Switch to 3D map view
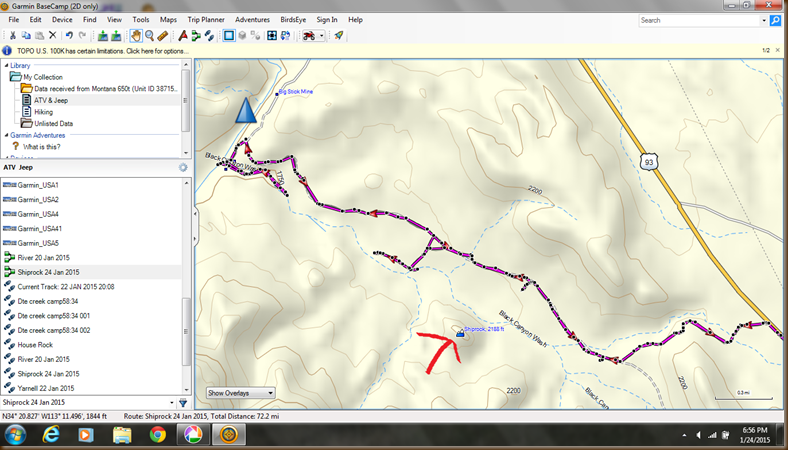788x450 pixels. coord(242,36)
